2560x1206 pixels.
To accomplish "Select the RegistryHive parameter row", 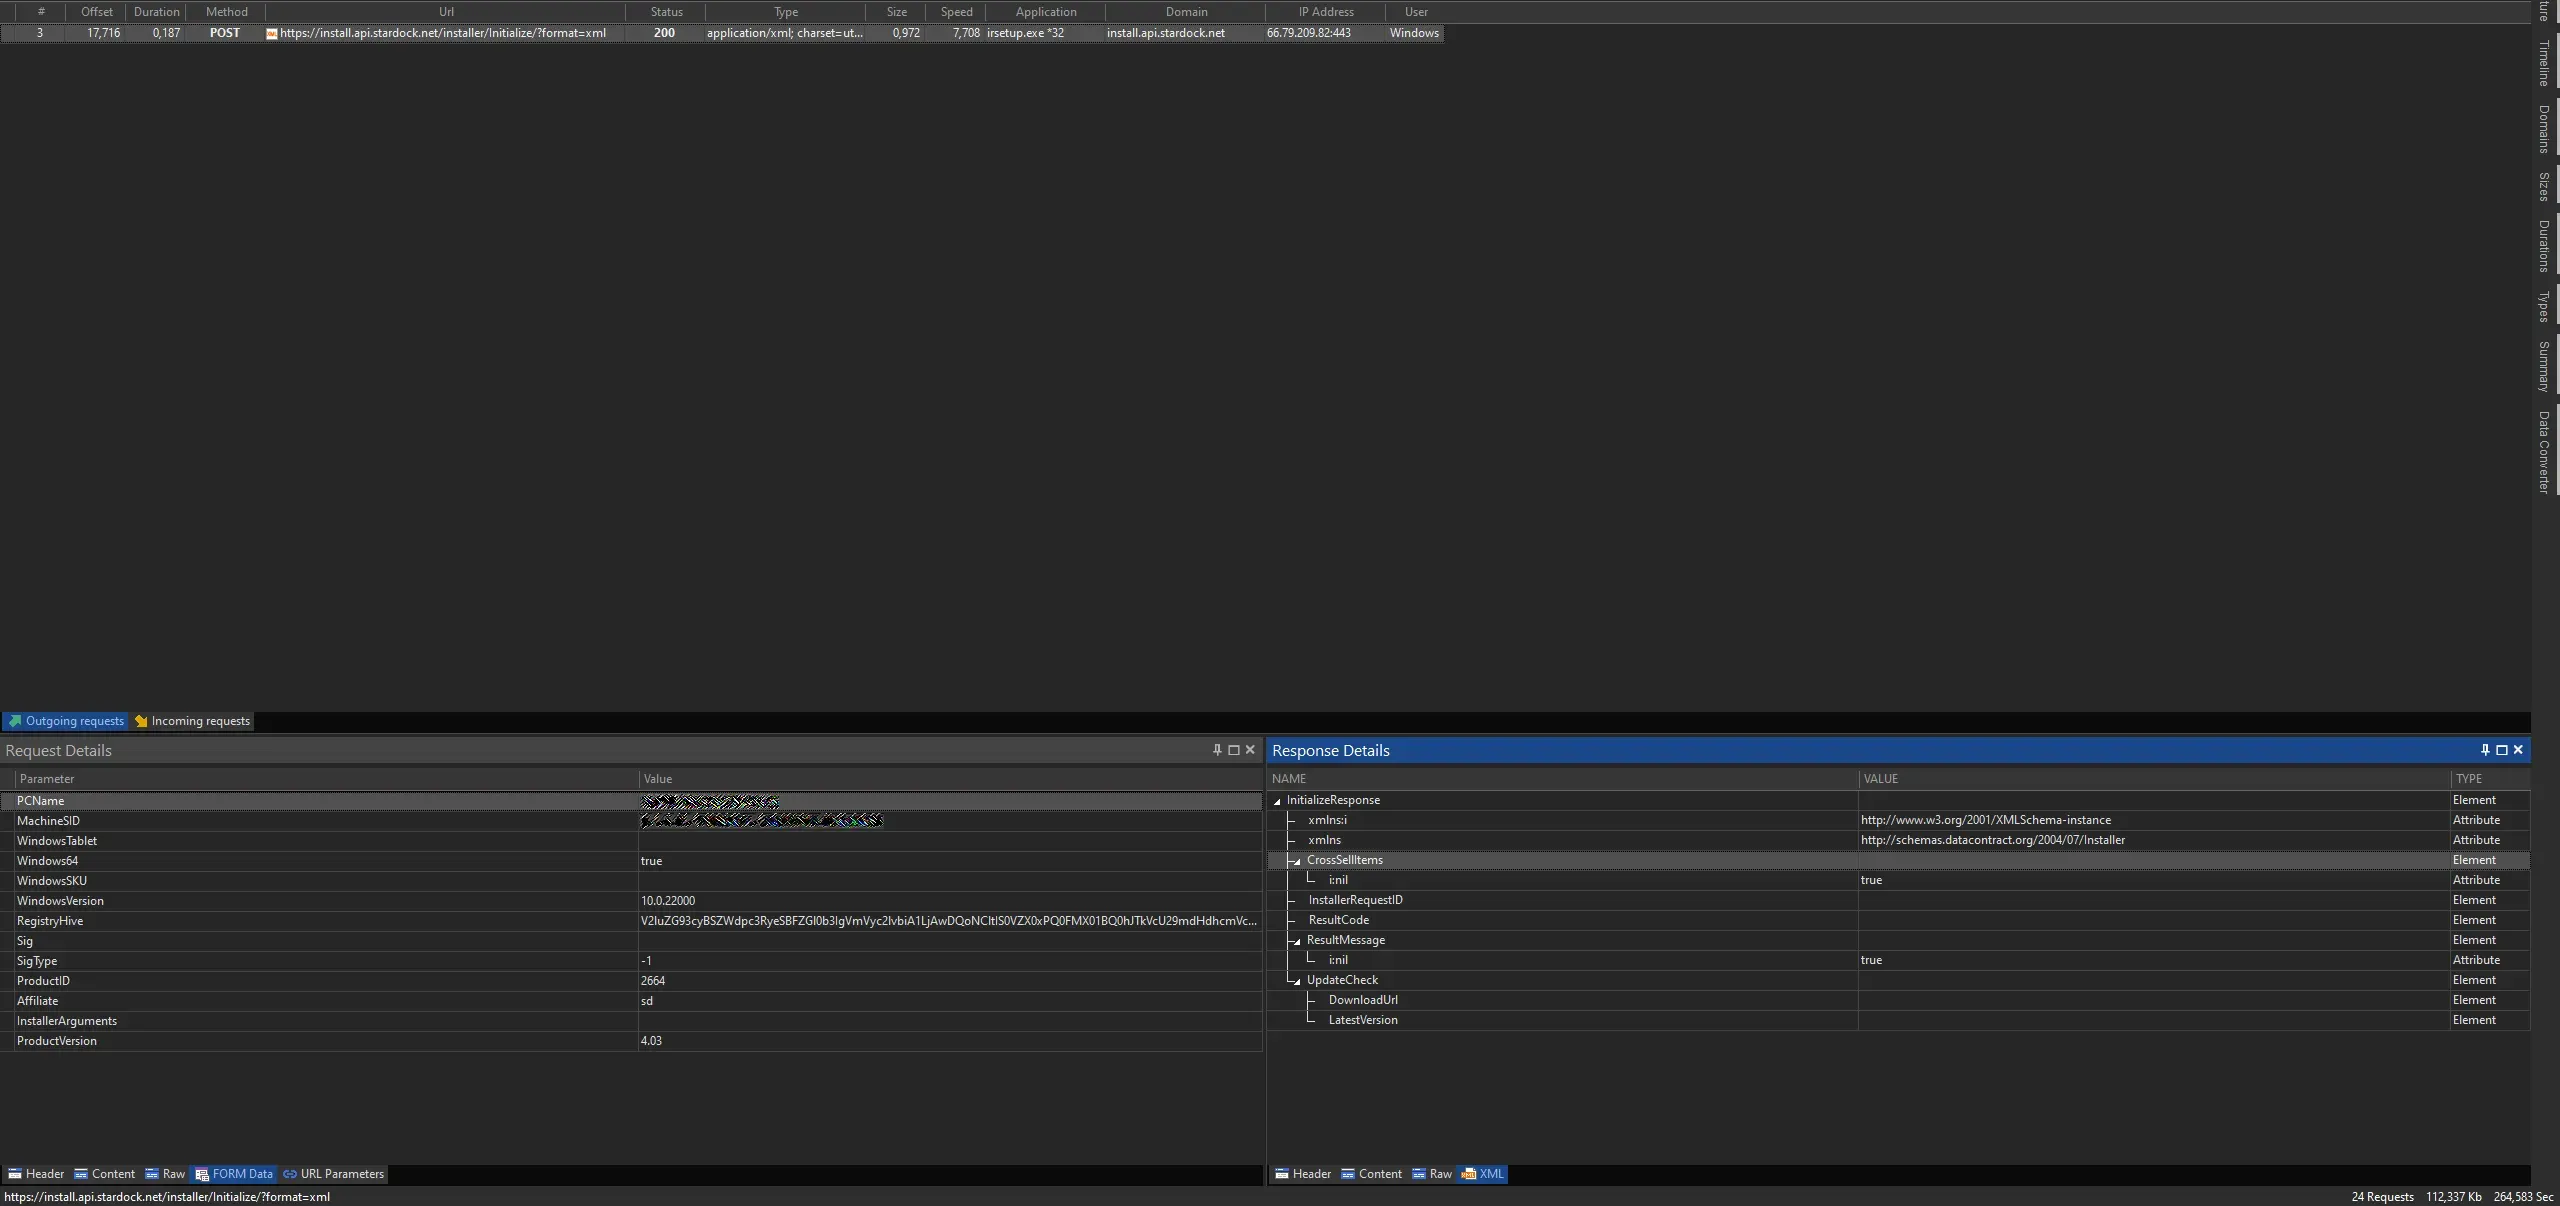I will pos(50,921).
